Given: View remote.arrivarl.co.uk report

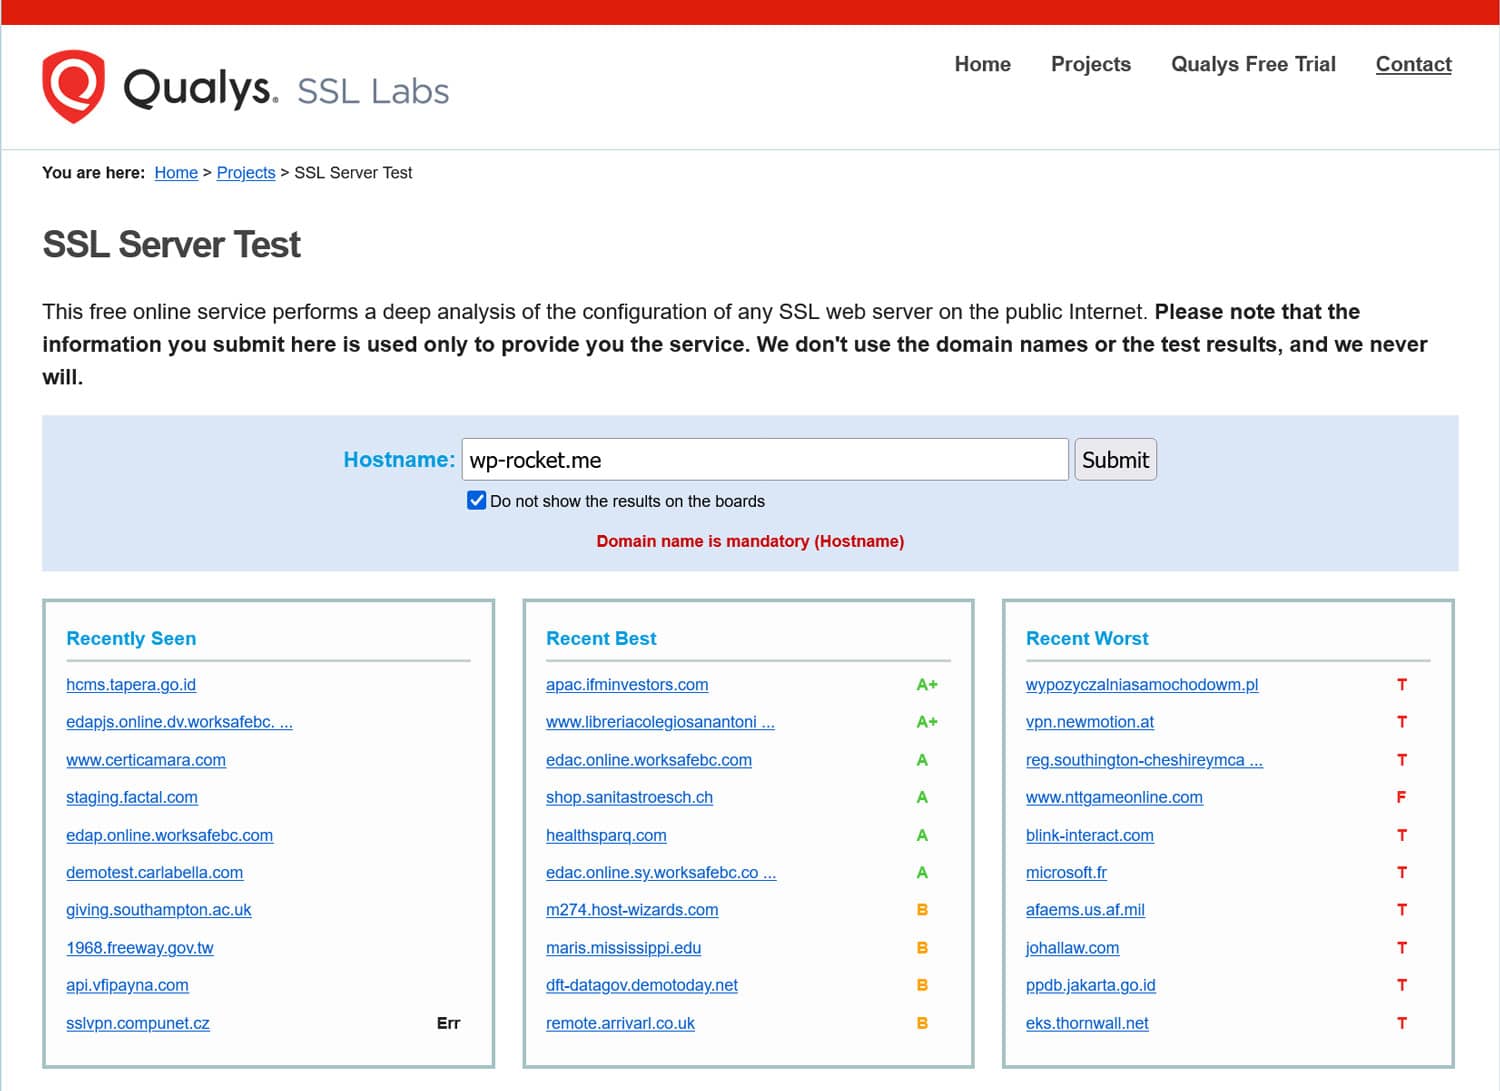Looking at the screenshot, I should (x=620, y=1023).
